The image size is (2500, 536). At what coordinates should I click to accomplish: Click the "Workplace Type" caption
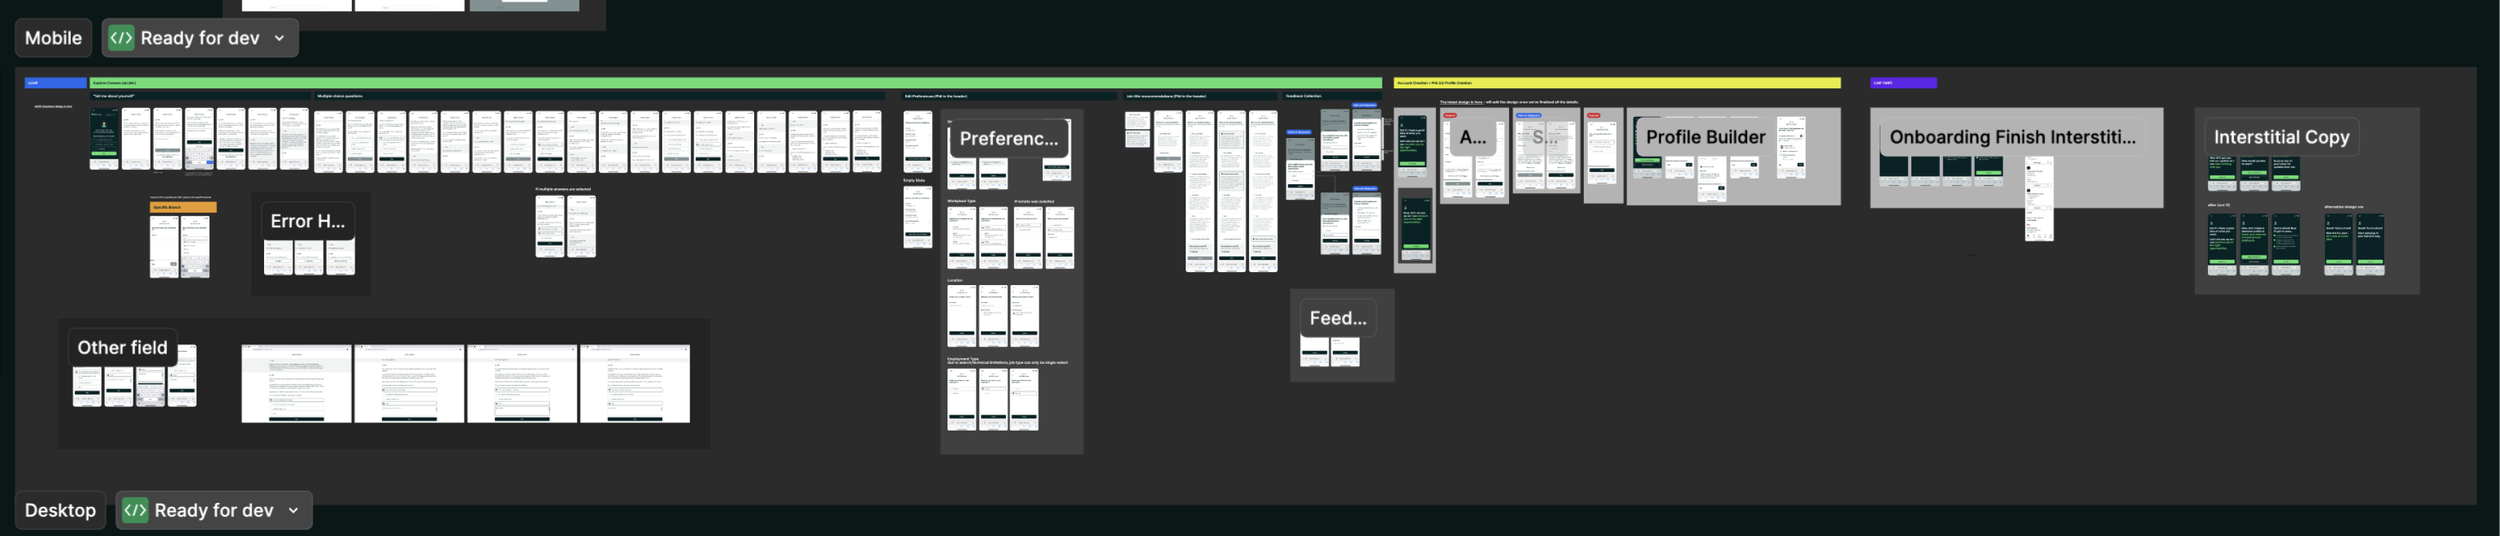[961, 201]
